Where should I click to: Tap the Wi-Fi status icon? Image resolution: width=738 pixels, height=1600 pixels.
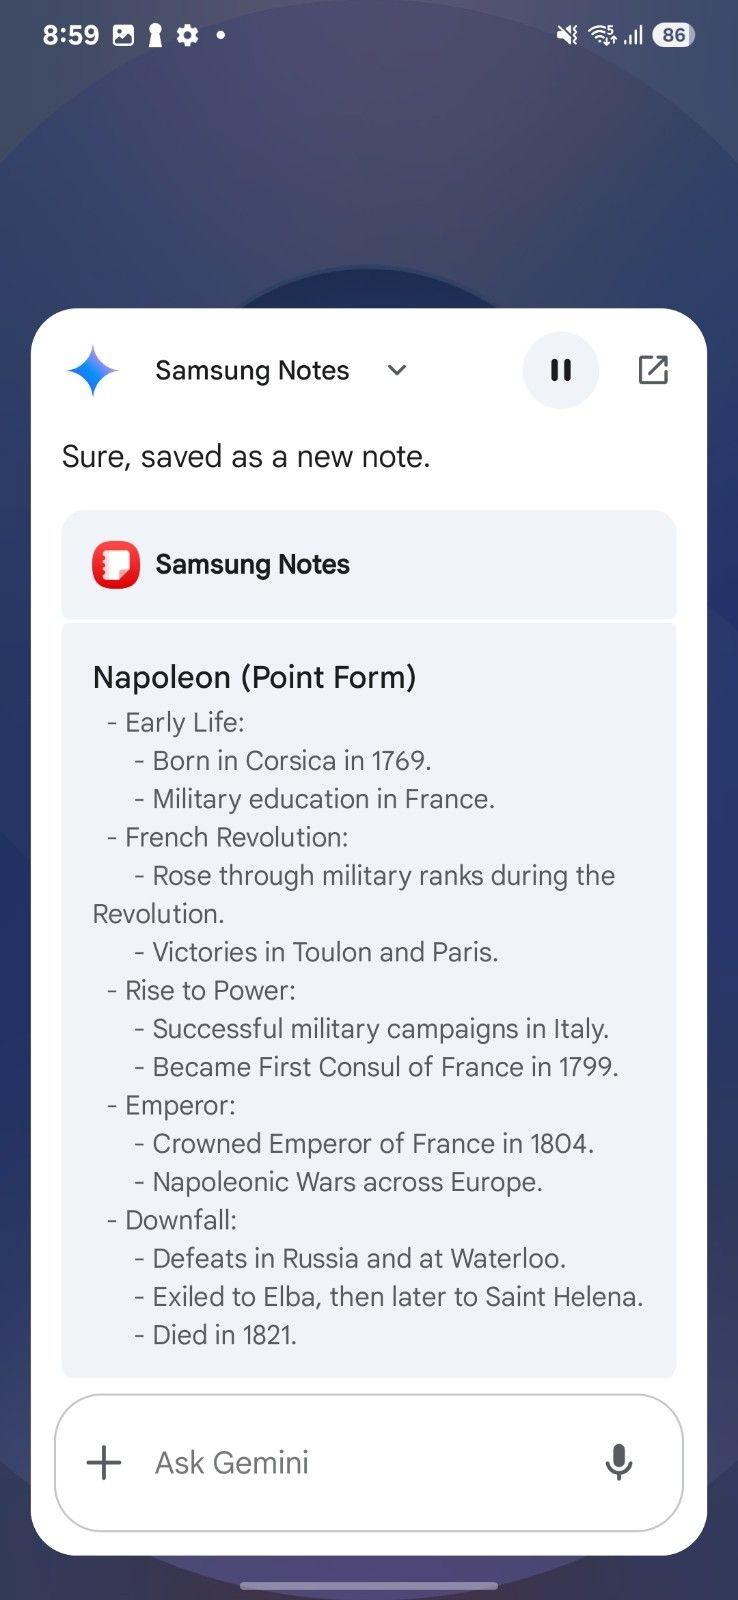(602, 35)
